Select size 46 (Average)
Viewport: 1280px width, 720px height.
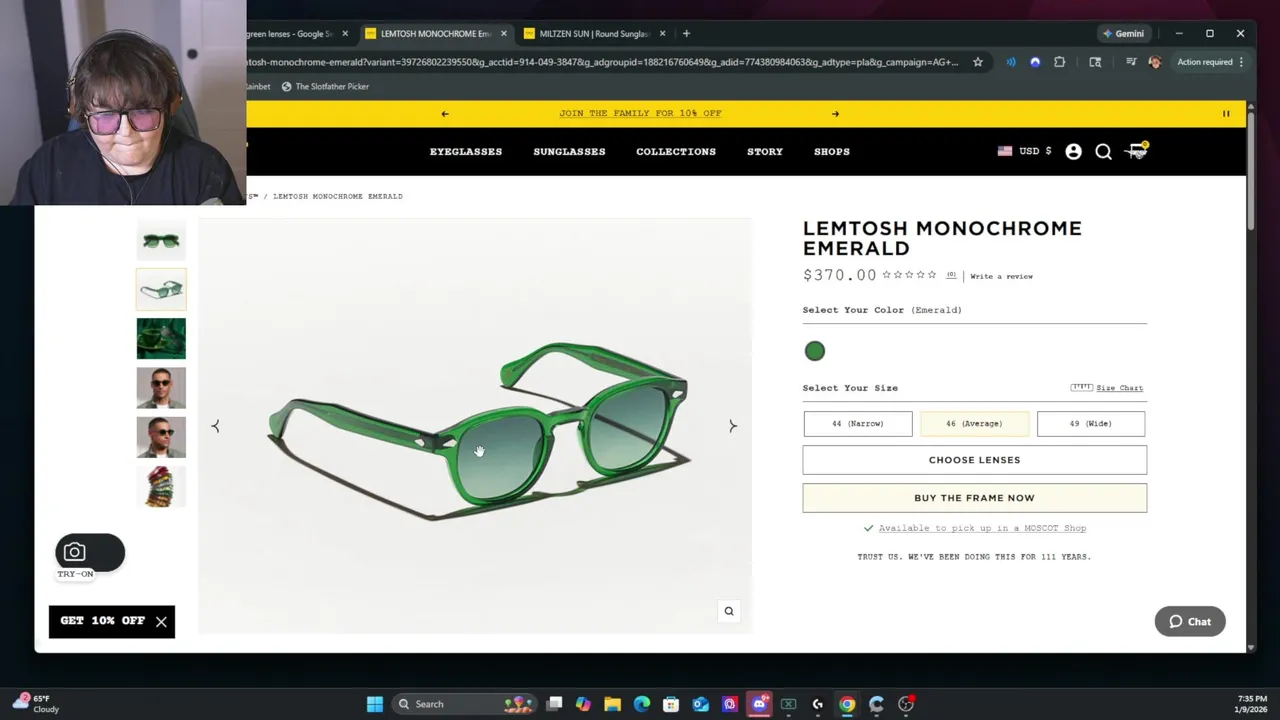pyautogui.click(x=974, y=424)
